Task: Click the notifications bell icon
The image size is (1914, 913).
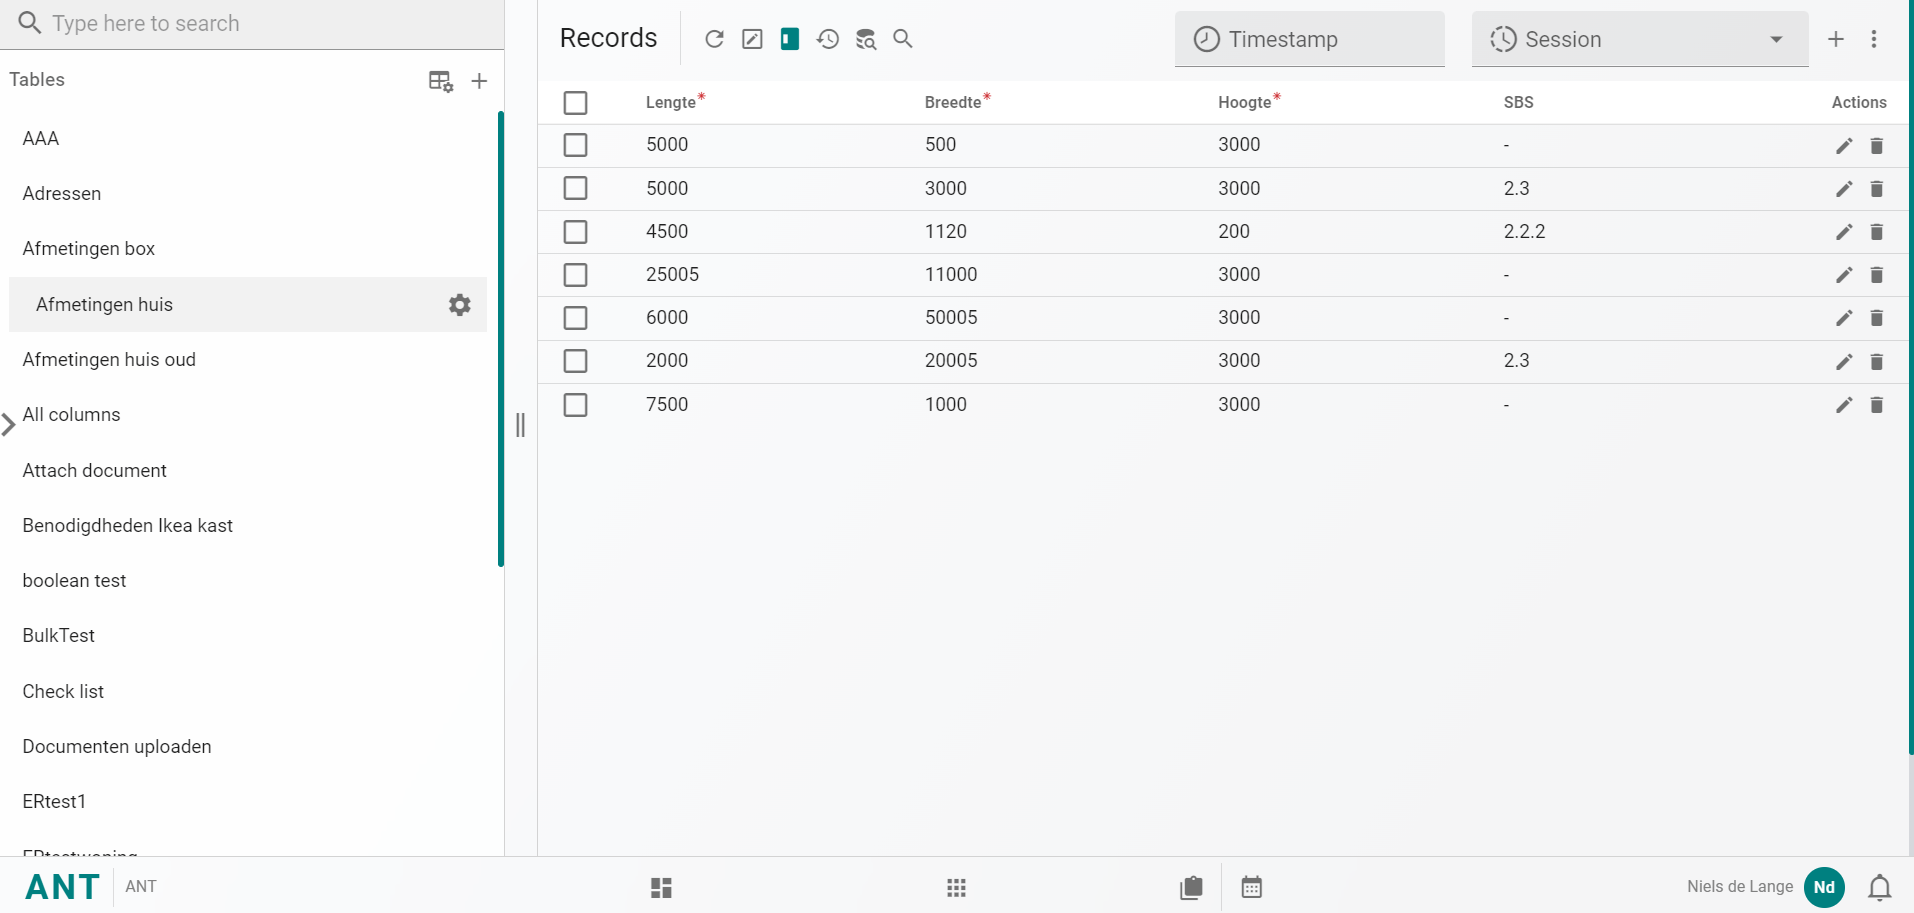Action: tap(1879, 887)
